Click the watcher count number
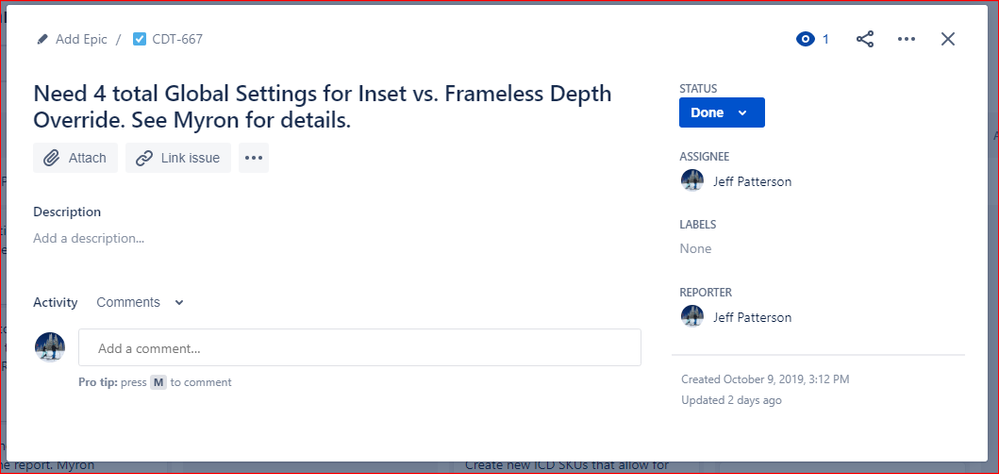Viewport: 999px width, 474px height. [x=826, y=40]
